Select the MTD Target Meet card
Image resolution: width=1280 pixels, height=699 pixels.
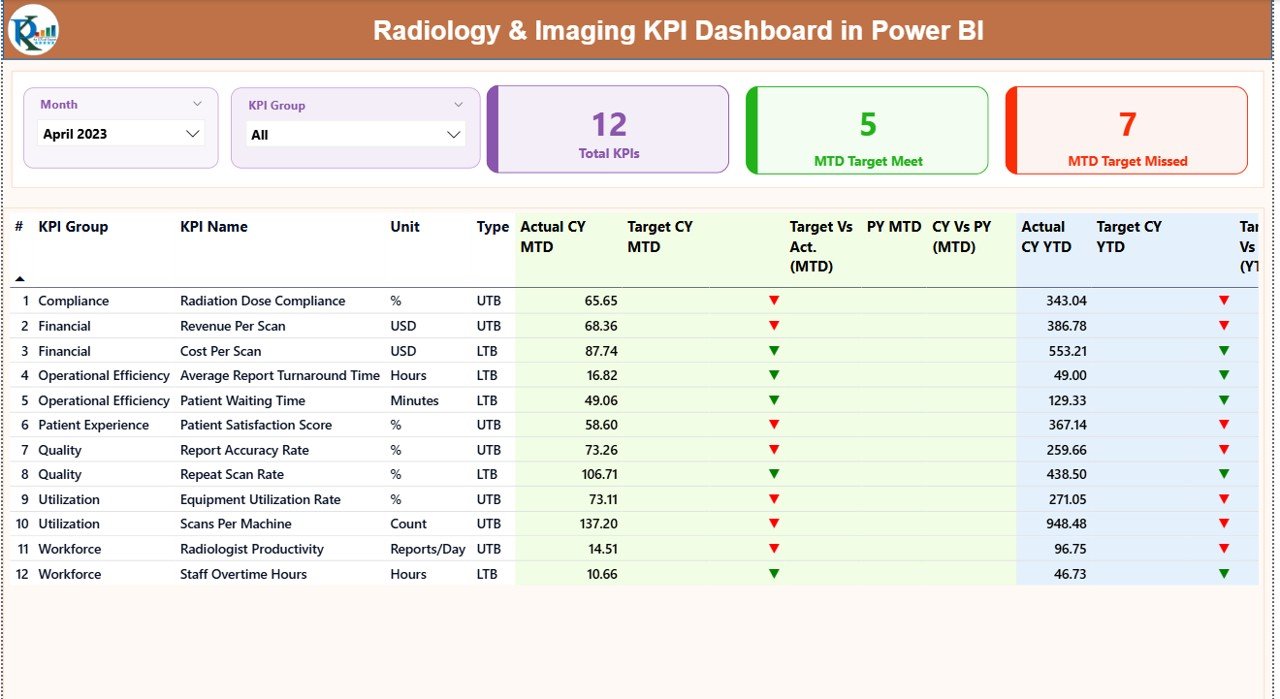point(866,130)
